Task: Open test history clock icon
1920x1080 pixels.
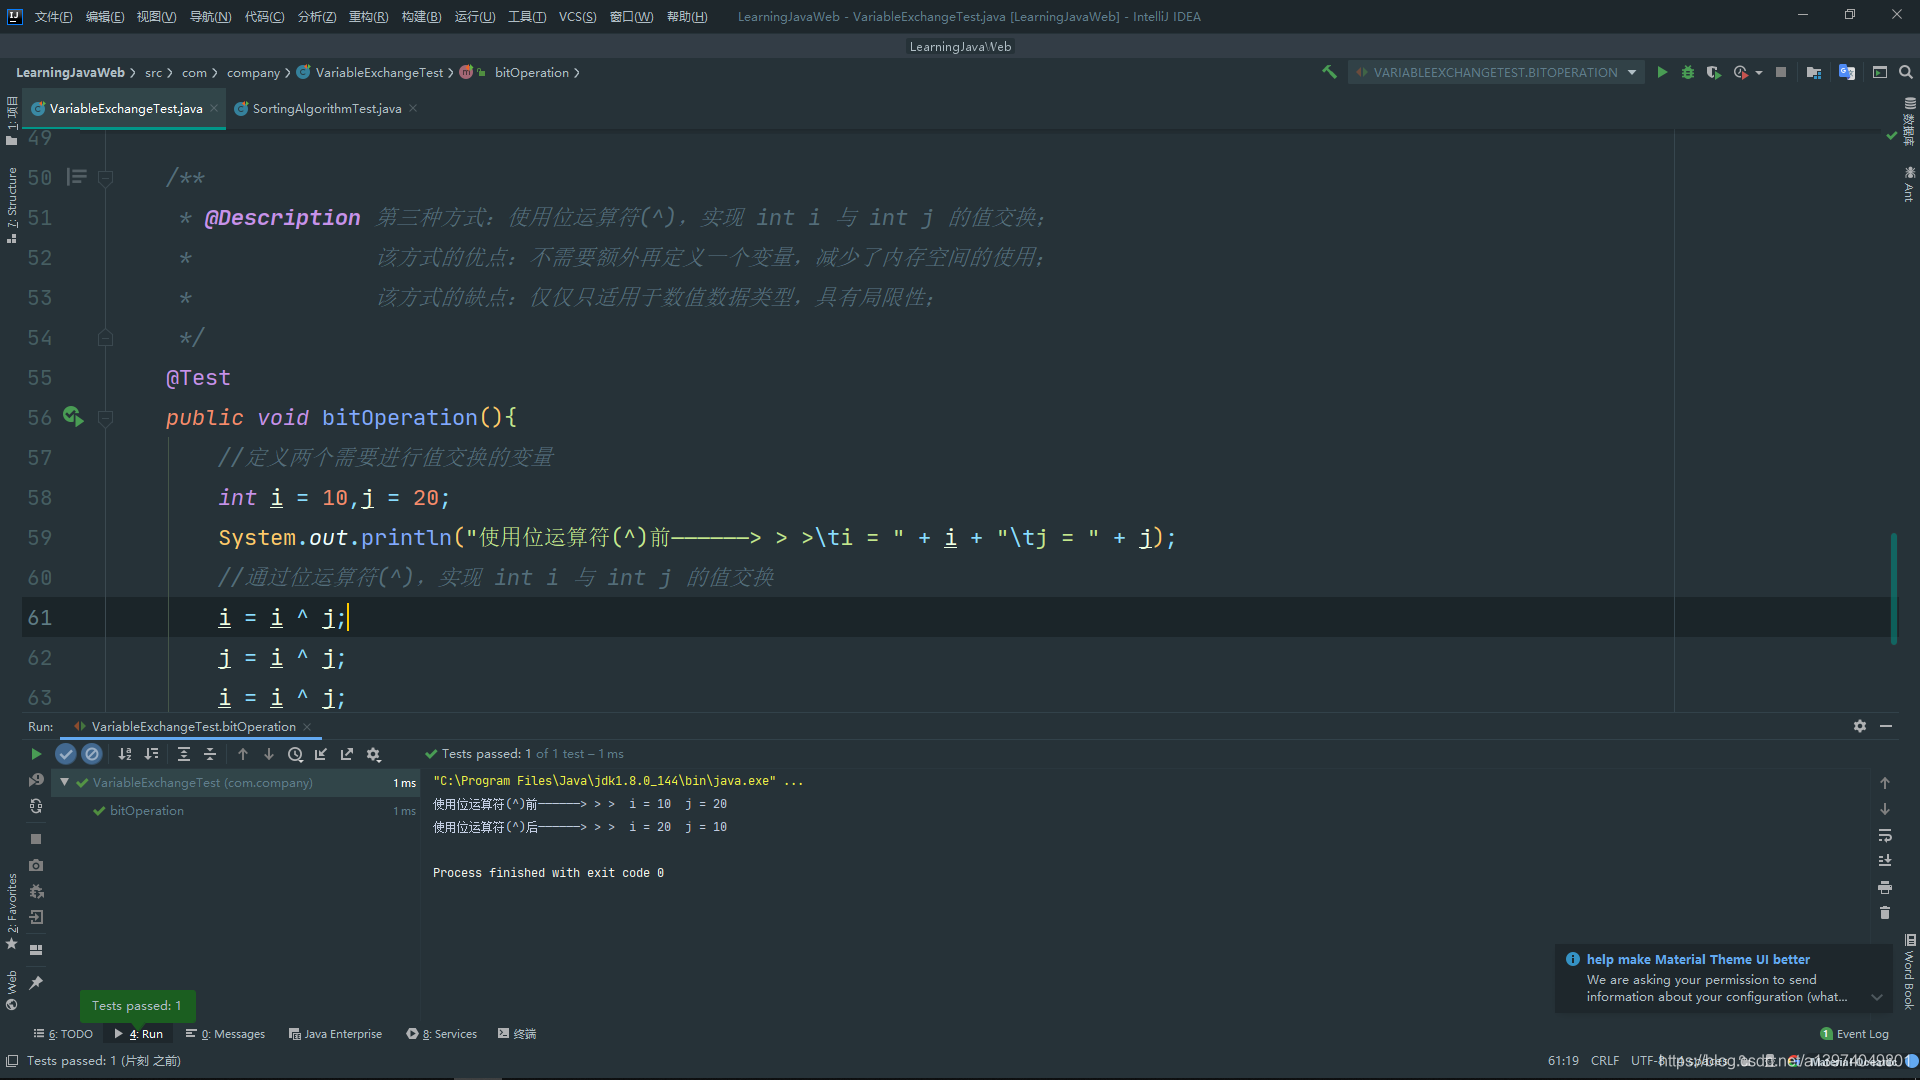Action: (295, 754)
